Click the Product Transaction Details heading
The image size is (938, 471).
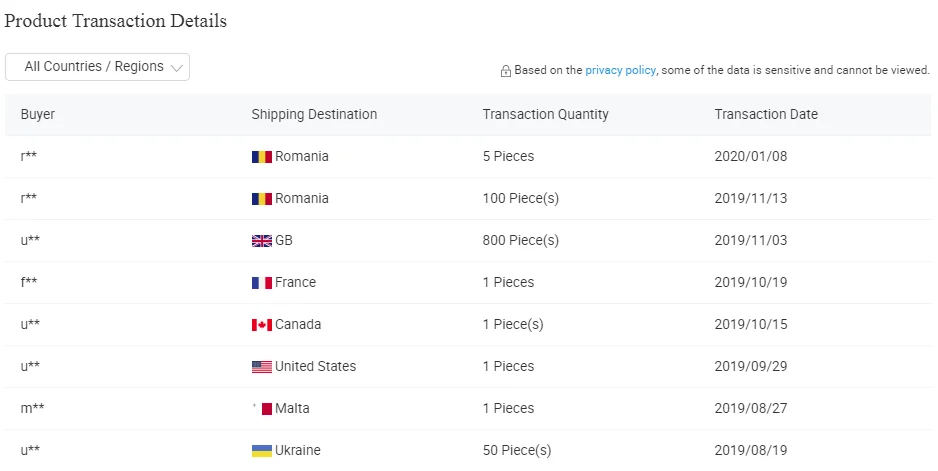coord(116,21)
